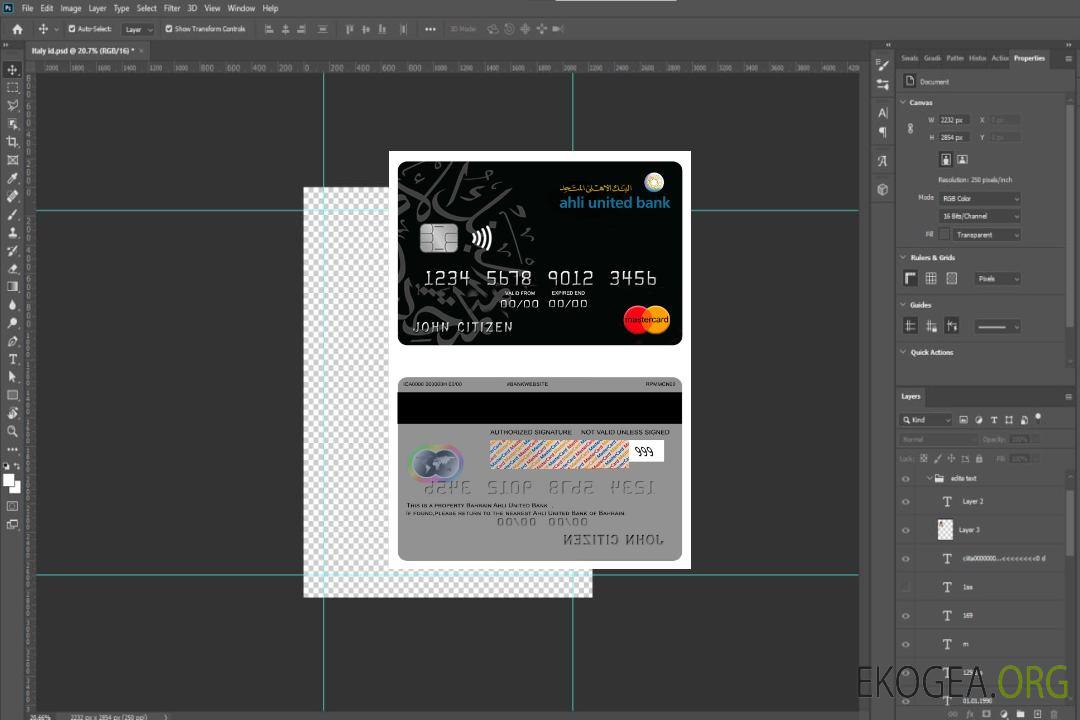Open the RGB Color mode dropdown

(979, 198)
